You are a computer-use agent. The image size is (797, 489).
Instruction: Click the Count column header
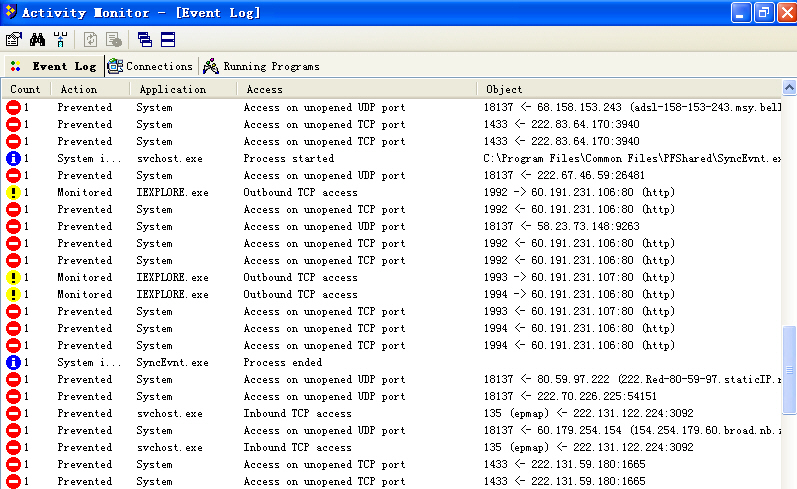(25, 90)
